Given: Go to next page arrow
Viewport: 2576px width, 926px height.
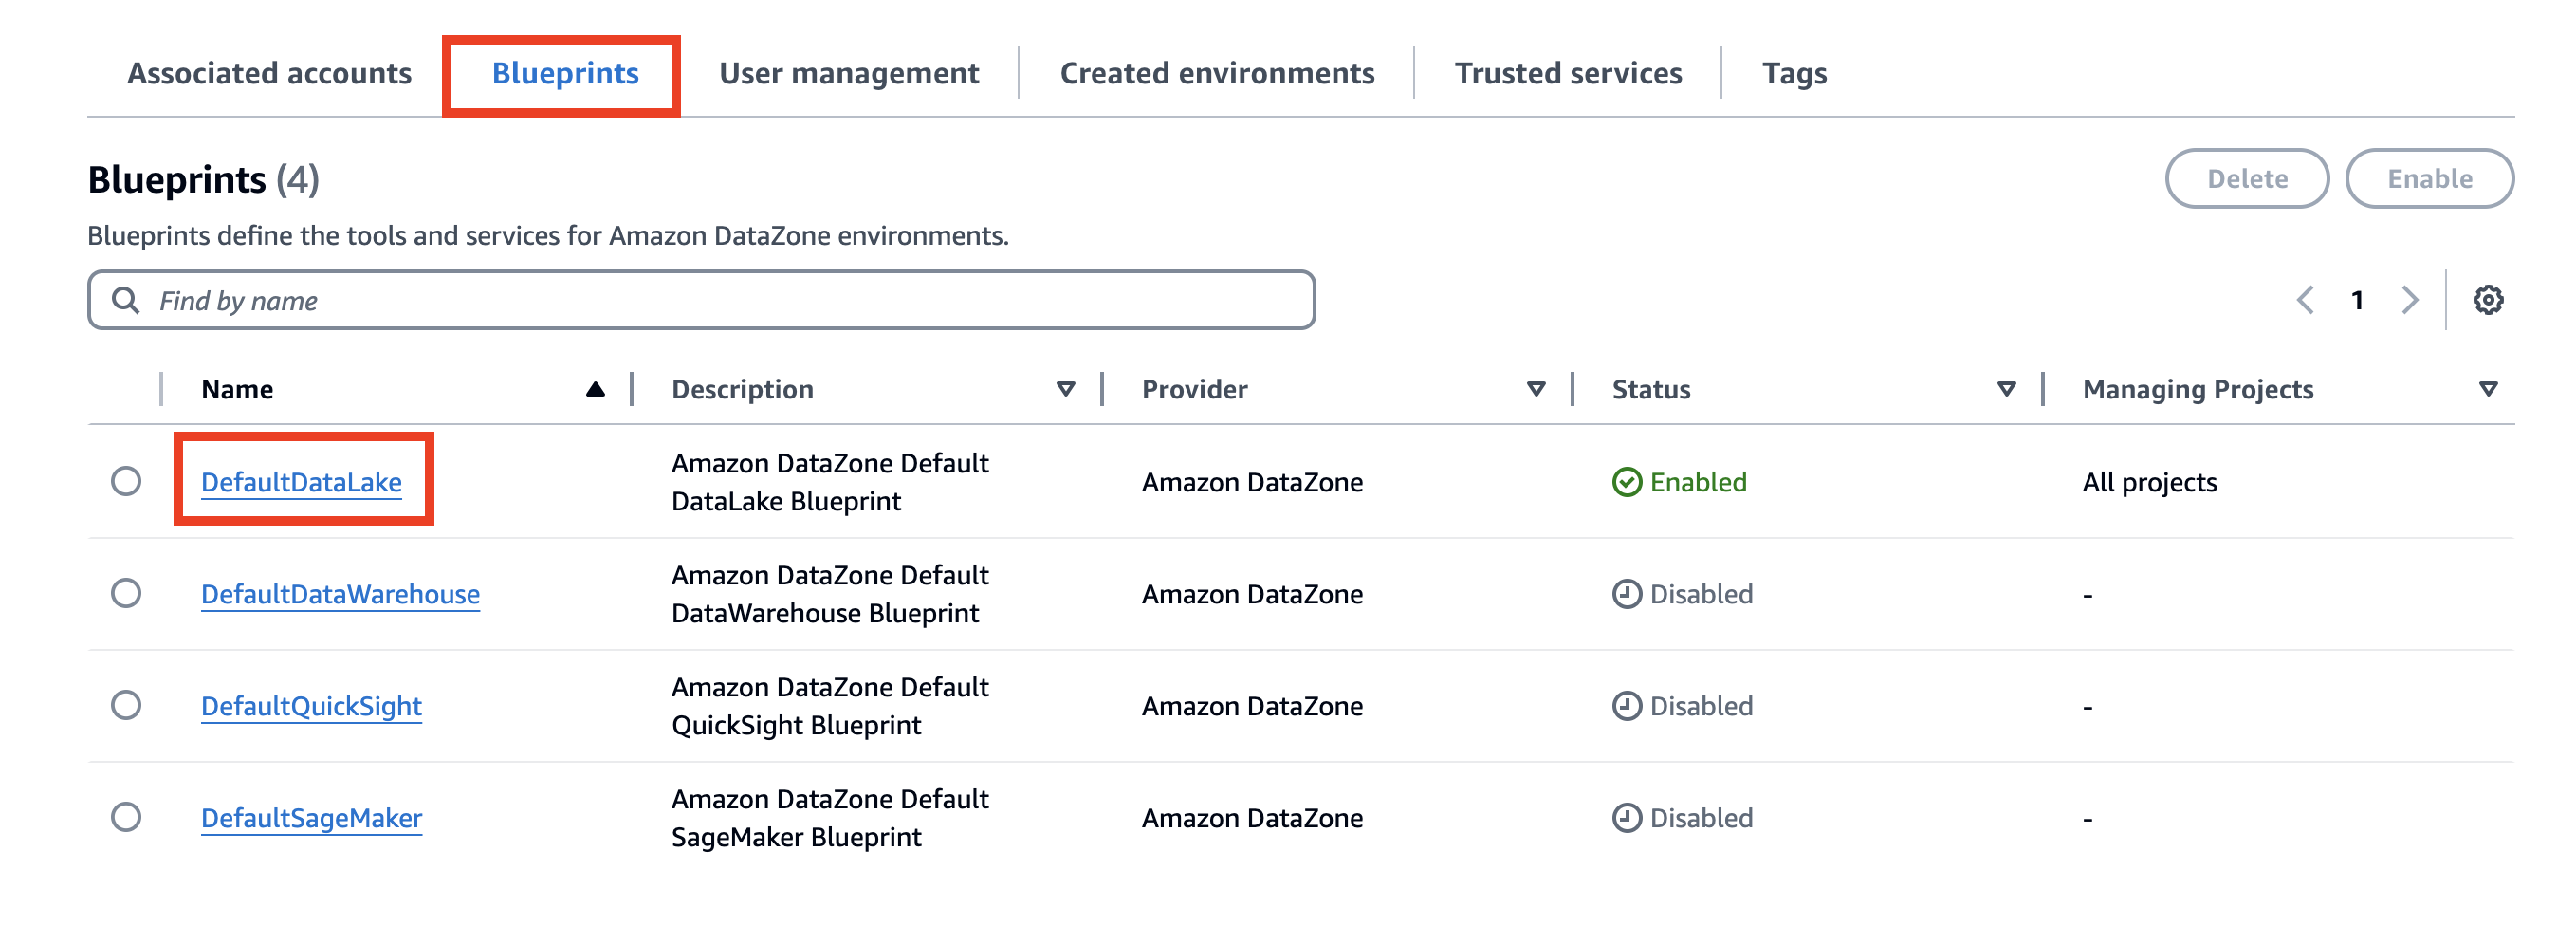Looking at the screenshot, I should coord(2410,300).
